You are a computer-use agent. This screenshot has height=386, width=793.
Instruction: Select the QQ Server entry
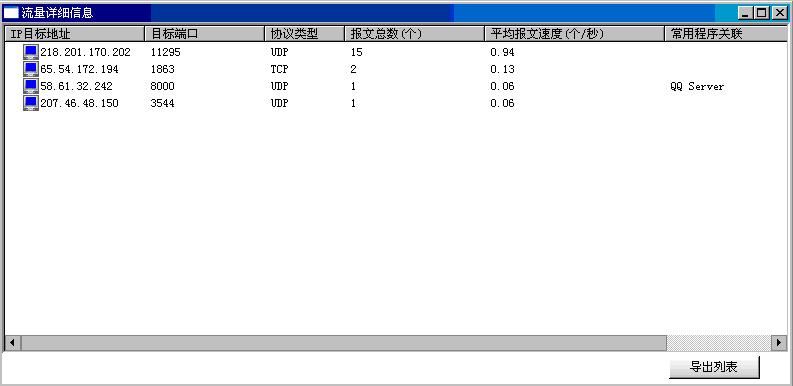697,87
